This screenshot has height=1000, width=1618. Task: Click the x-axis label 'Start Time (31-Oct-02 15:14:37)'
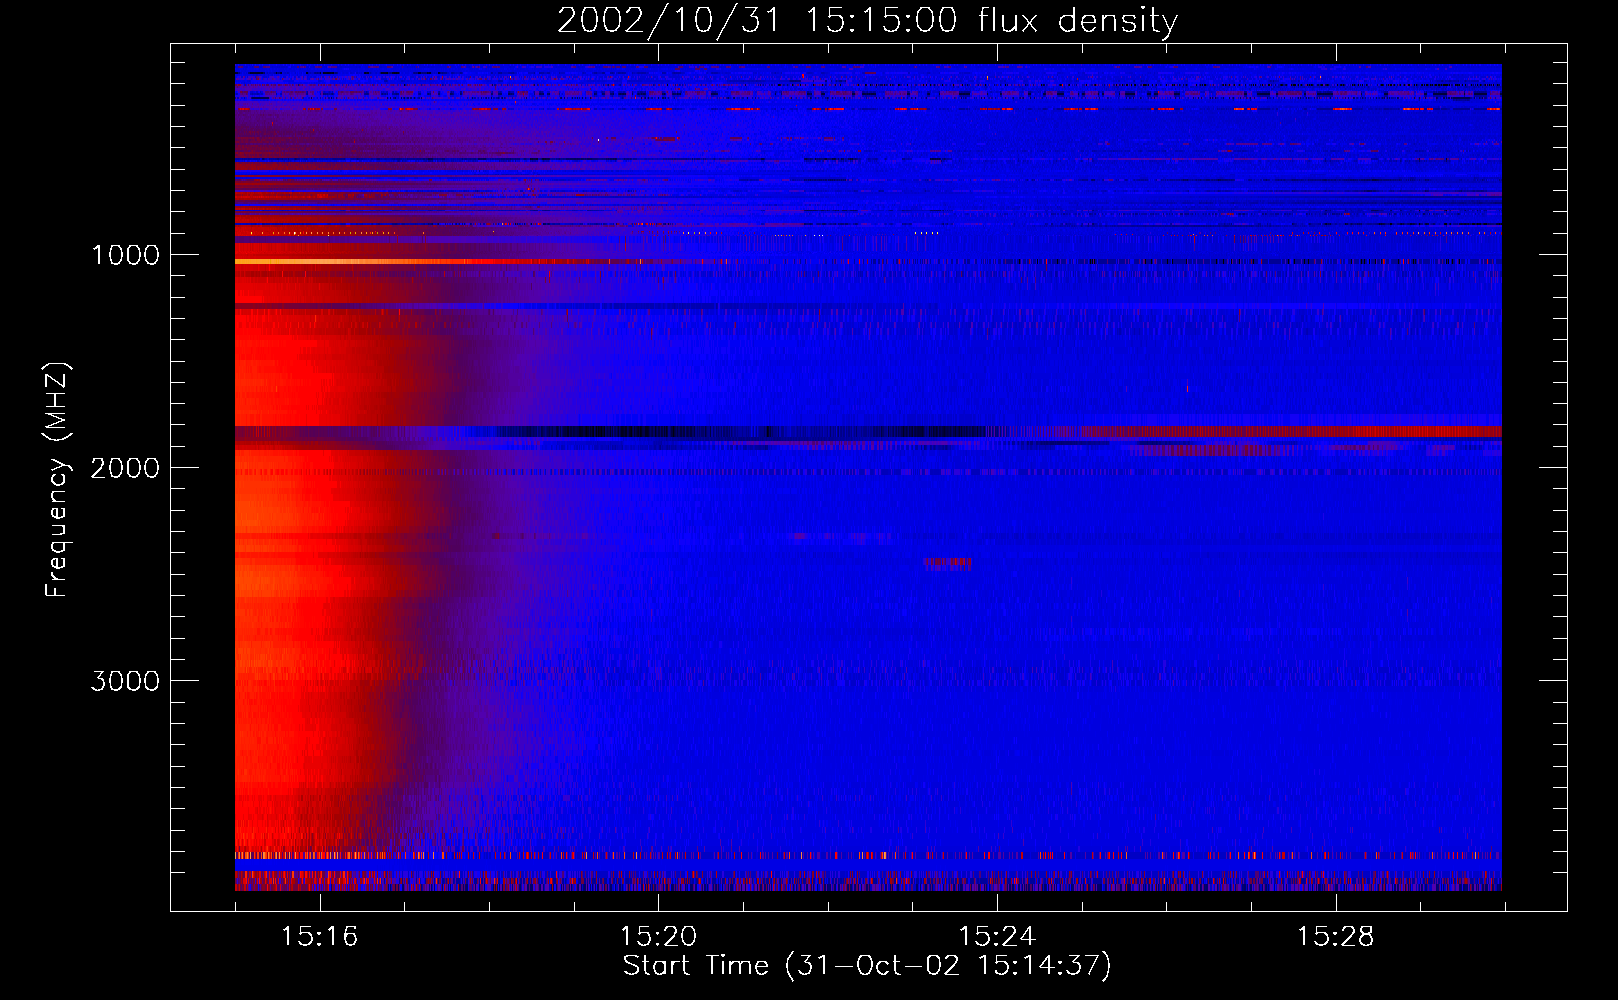pyautogui.click(x=867, y=966)
